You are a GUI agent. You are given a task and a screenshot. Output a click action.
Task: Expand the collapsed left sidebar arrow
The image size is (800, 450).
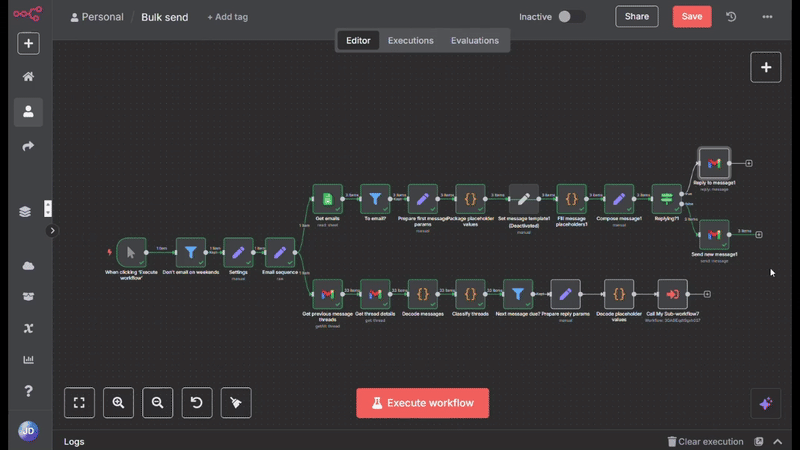[52, 231]
